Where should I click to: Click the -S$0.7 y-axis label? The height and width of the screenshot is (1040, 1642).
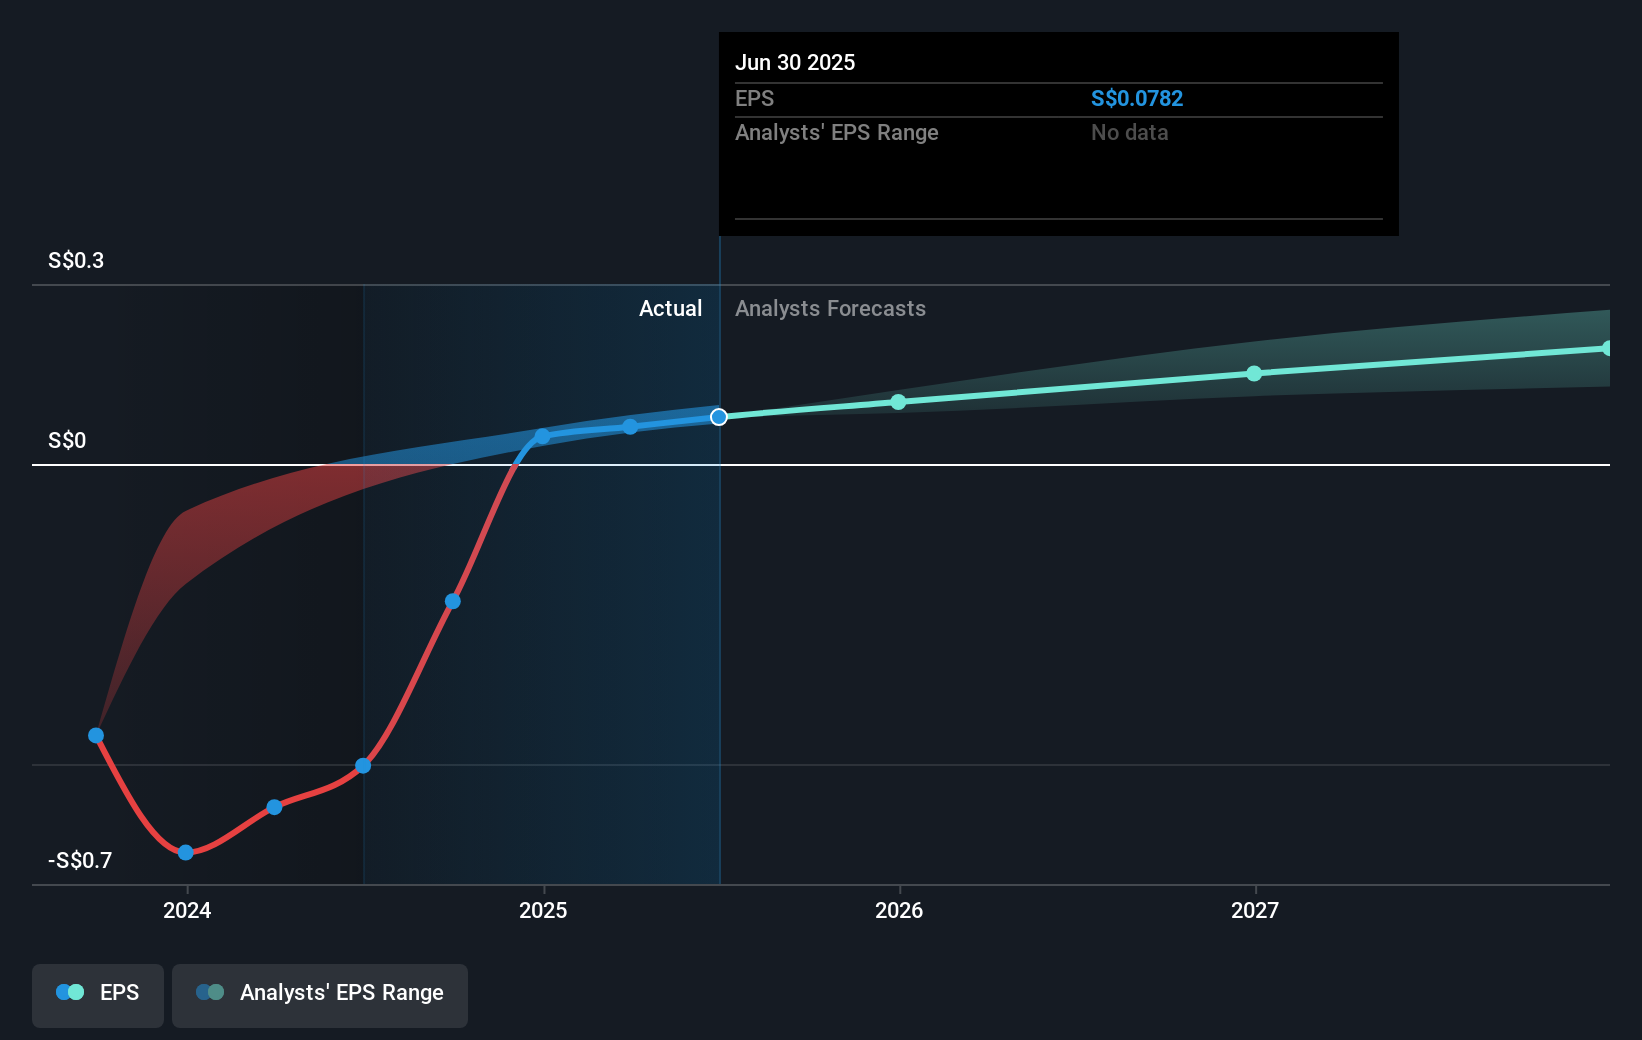coord(80,861)
